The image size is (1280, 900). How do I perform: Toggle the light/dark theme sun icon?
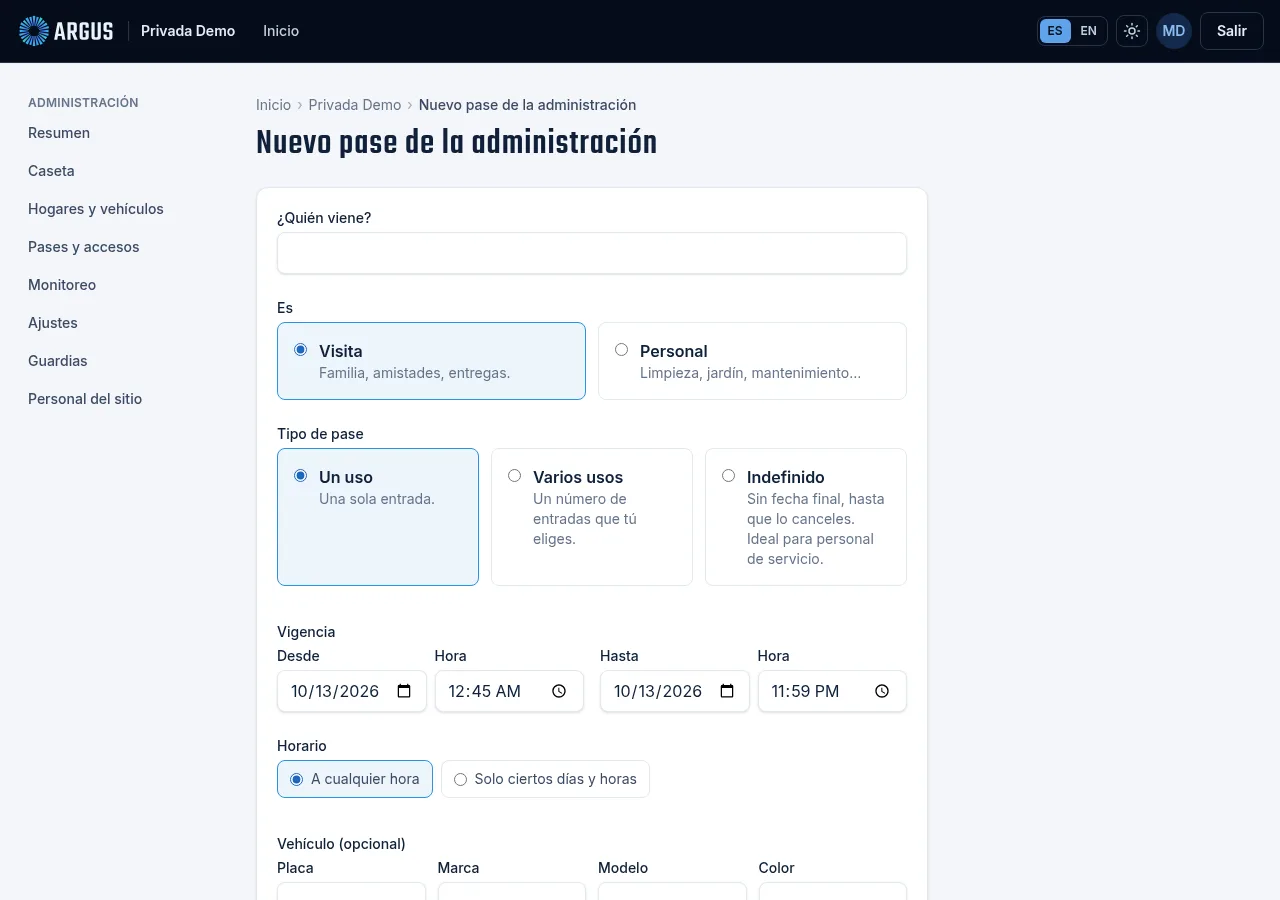1132,31
